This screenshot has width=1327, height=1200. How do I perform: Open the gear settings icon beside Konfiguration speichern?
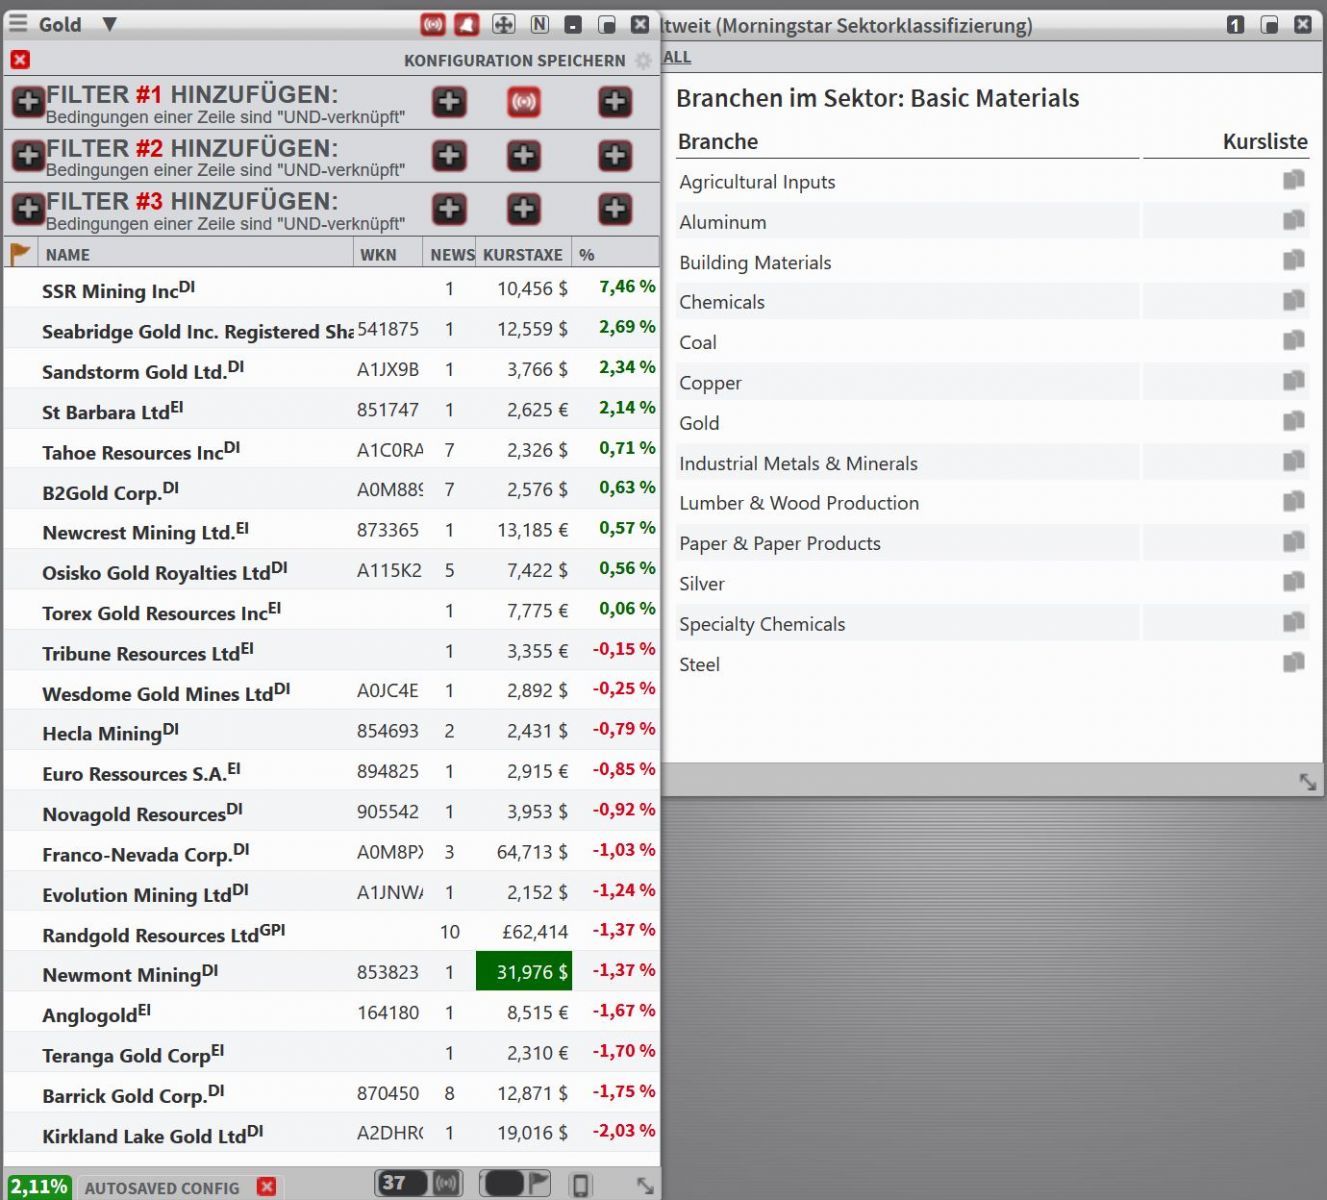643,61
